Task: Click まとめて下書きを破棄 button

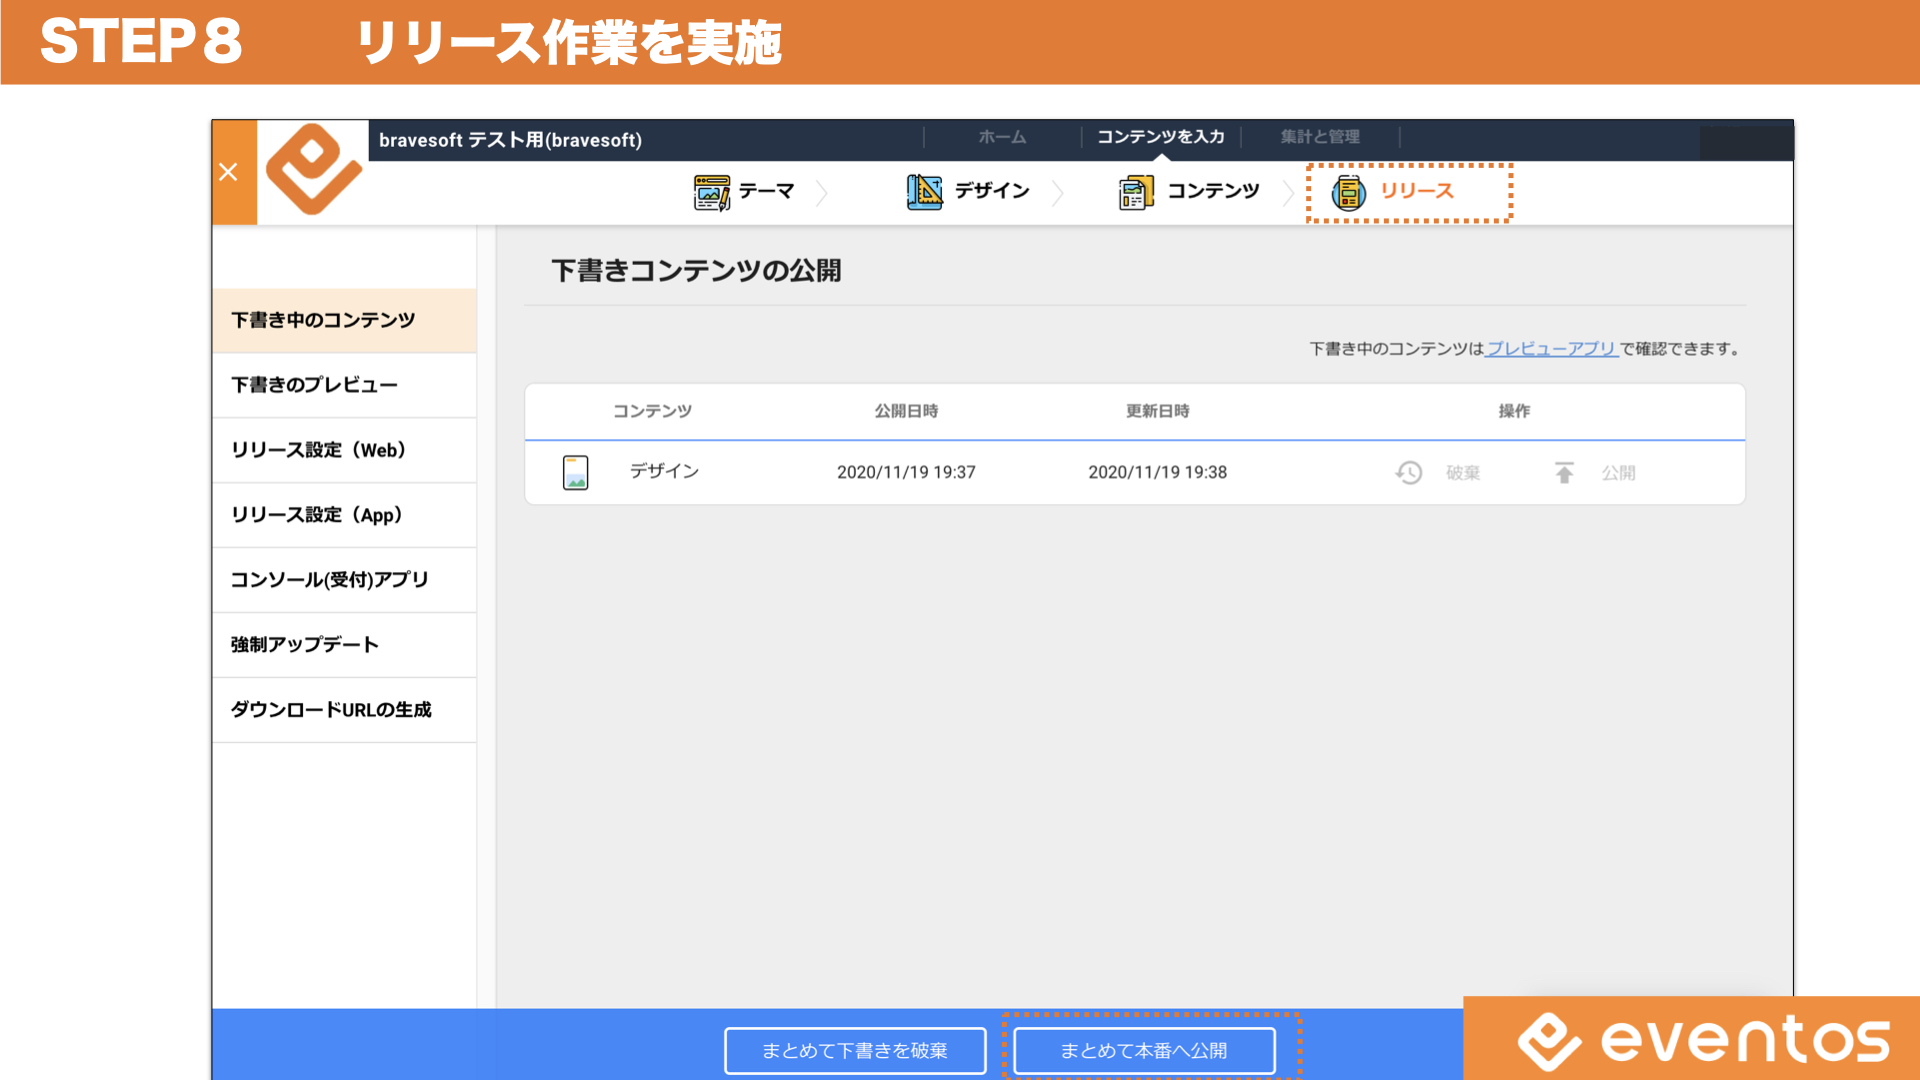Action: click(x=855, y=1051)
